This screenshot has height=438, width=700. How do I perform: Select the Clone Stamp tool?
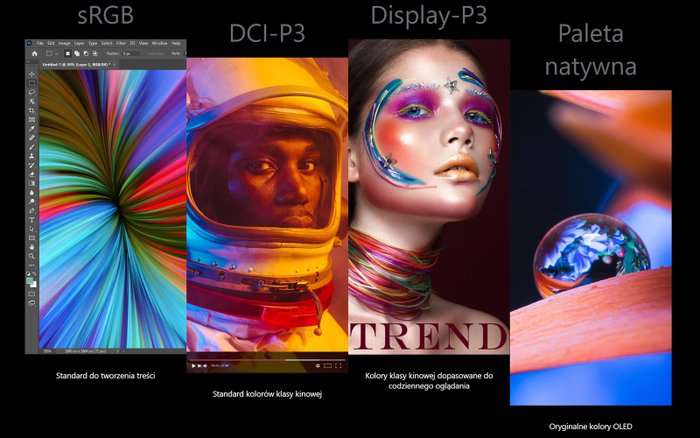coord(32,155)
